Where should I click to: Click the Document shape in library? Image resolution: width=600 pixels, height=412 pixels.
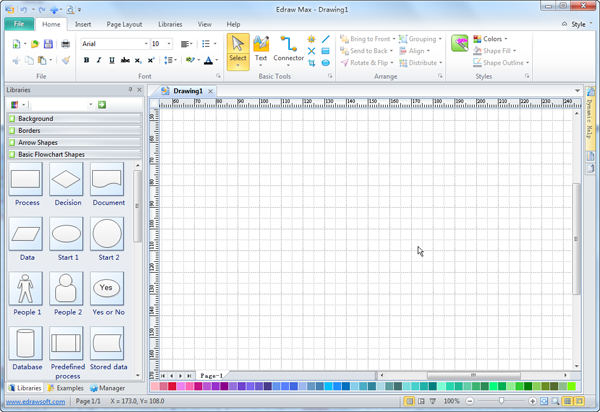click(x=108, y=184)
